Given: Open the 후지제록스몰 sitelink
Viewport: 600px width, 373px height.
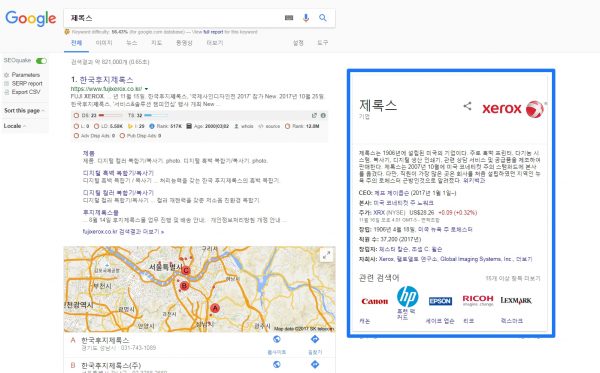Looking at the screenshot, I should [x=101, y=212].
